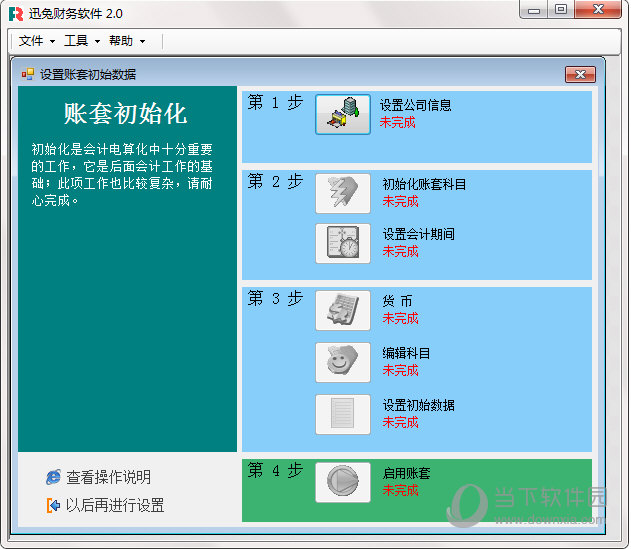Close the 设置账套初始数据 dialog

click(x=580, y=74)
